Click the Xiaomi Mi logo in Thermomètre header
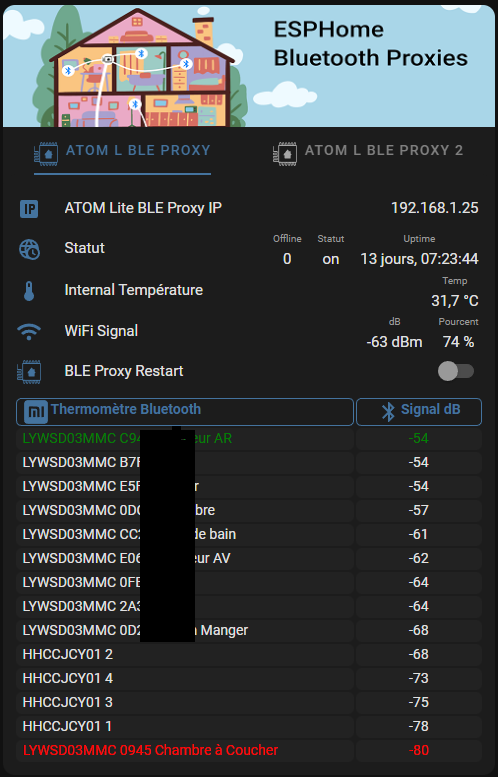The image size is (498, 777). pos(36,412)
